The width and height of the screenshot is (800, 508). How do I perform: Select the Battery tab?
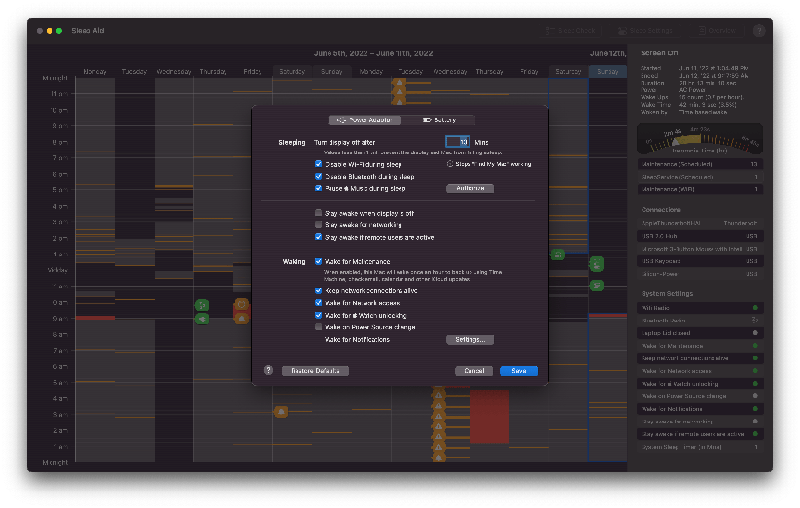[438, 120]
